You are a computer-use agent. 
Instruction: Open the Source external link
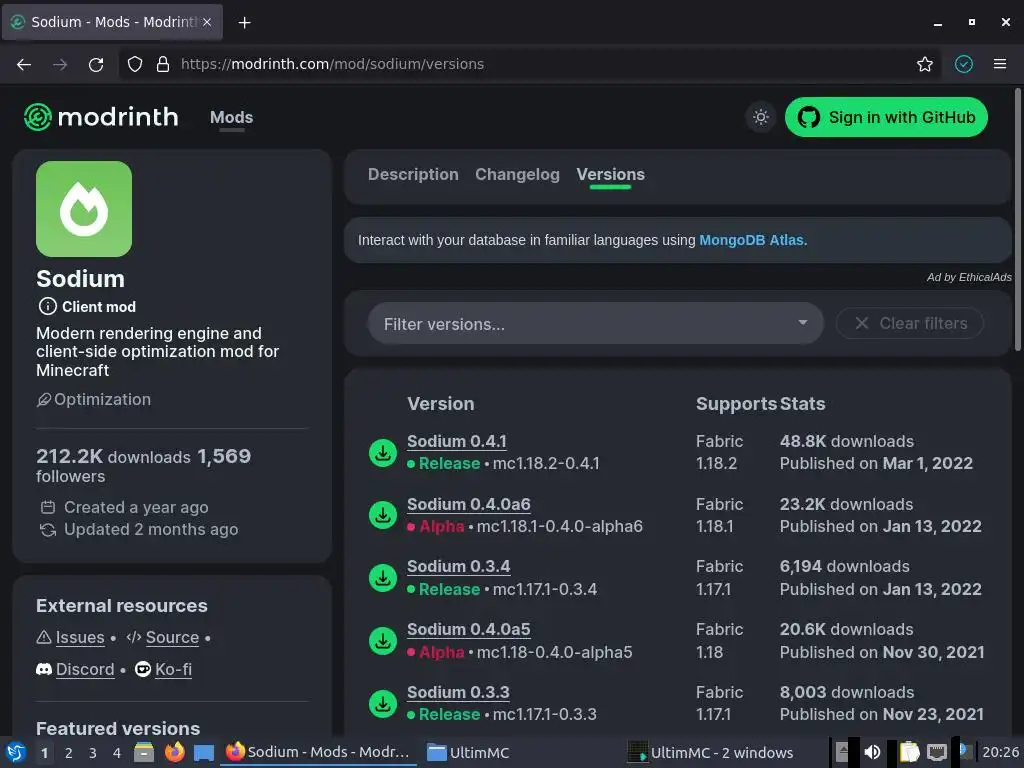172,637
